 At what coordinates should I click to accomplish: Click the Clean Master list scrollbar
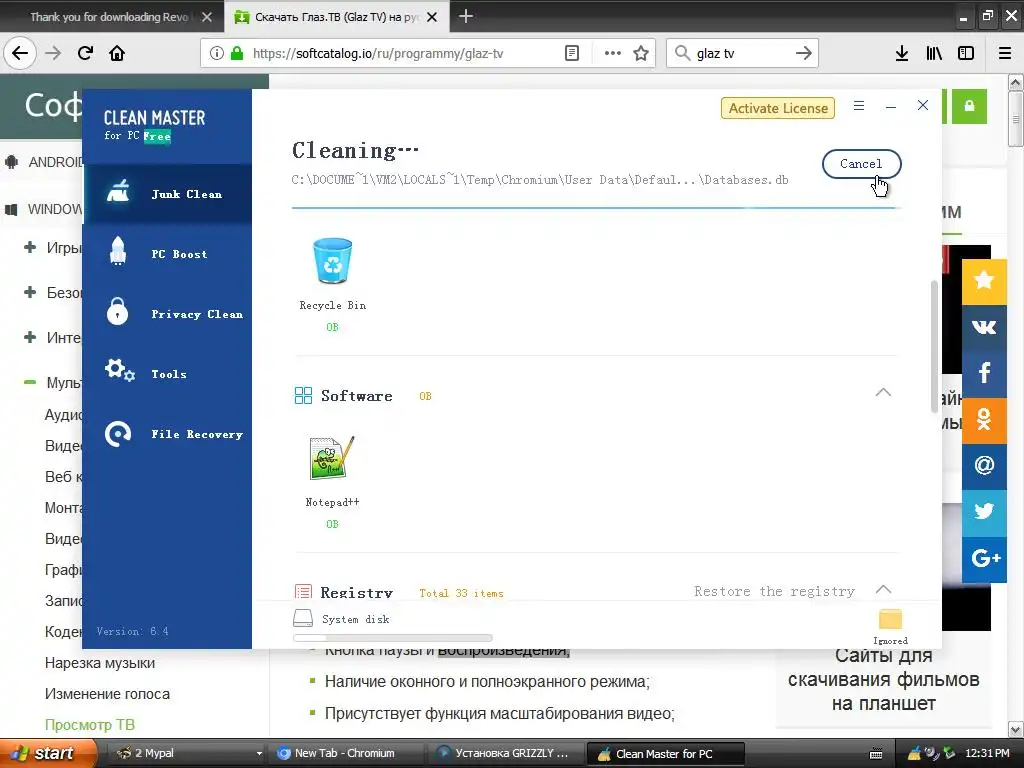(934, 346)
